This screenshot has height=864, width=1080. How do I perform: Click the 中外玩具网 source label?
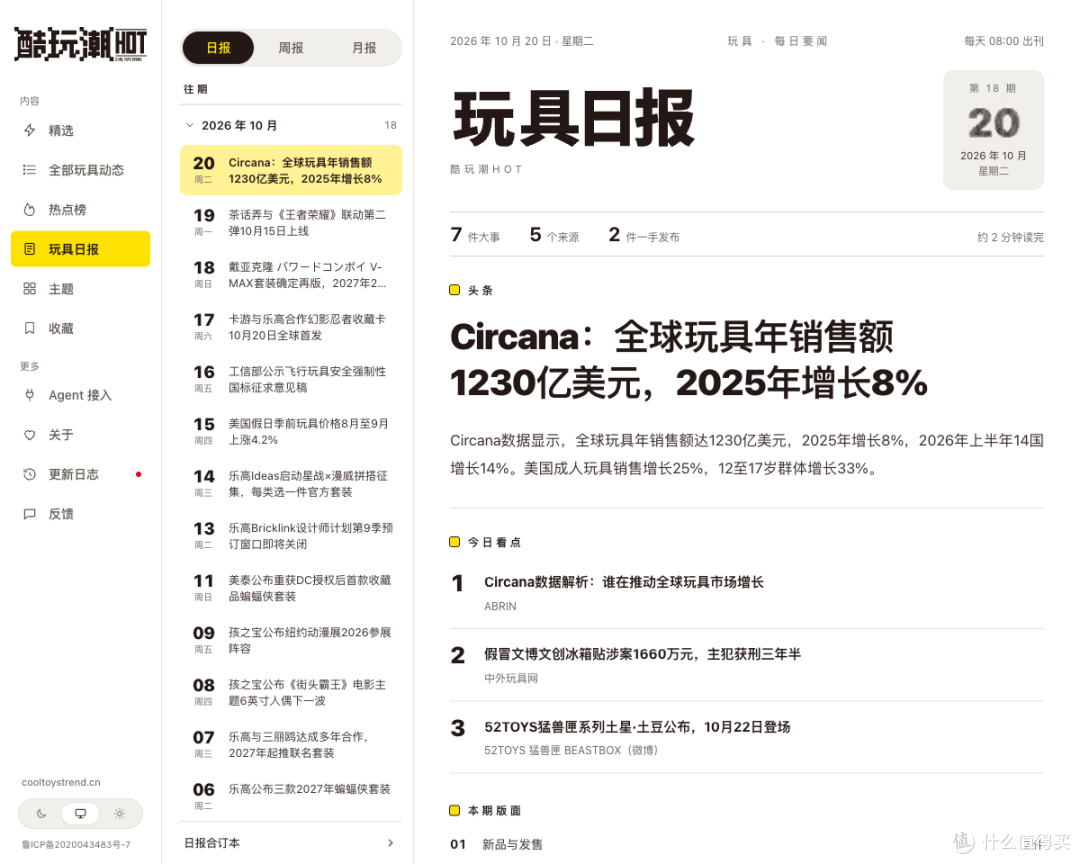click(511, 678)
